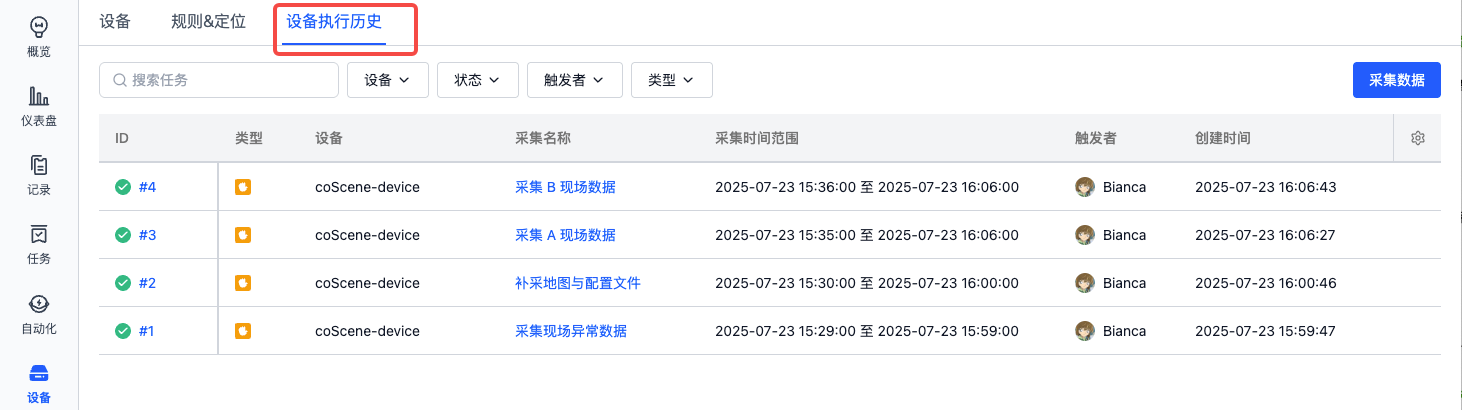
Task: Click the orange type icon for task #4
Action: tap(242, 187)
